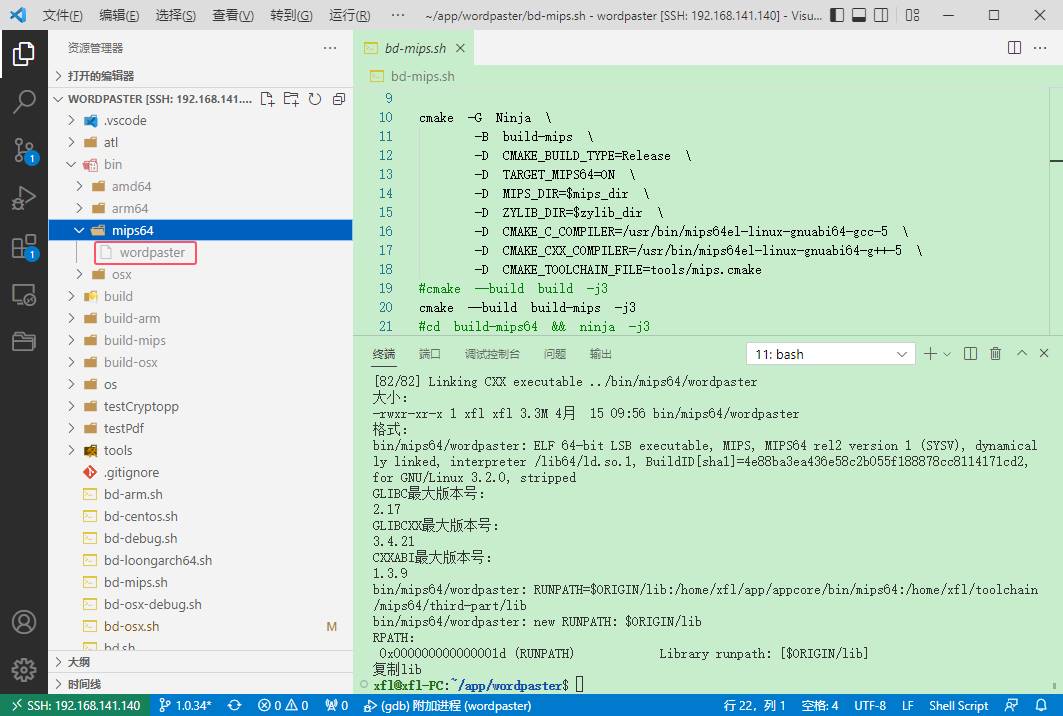Expand the build-mips folder

134,340
